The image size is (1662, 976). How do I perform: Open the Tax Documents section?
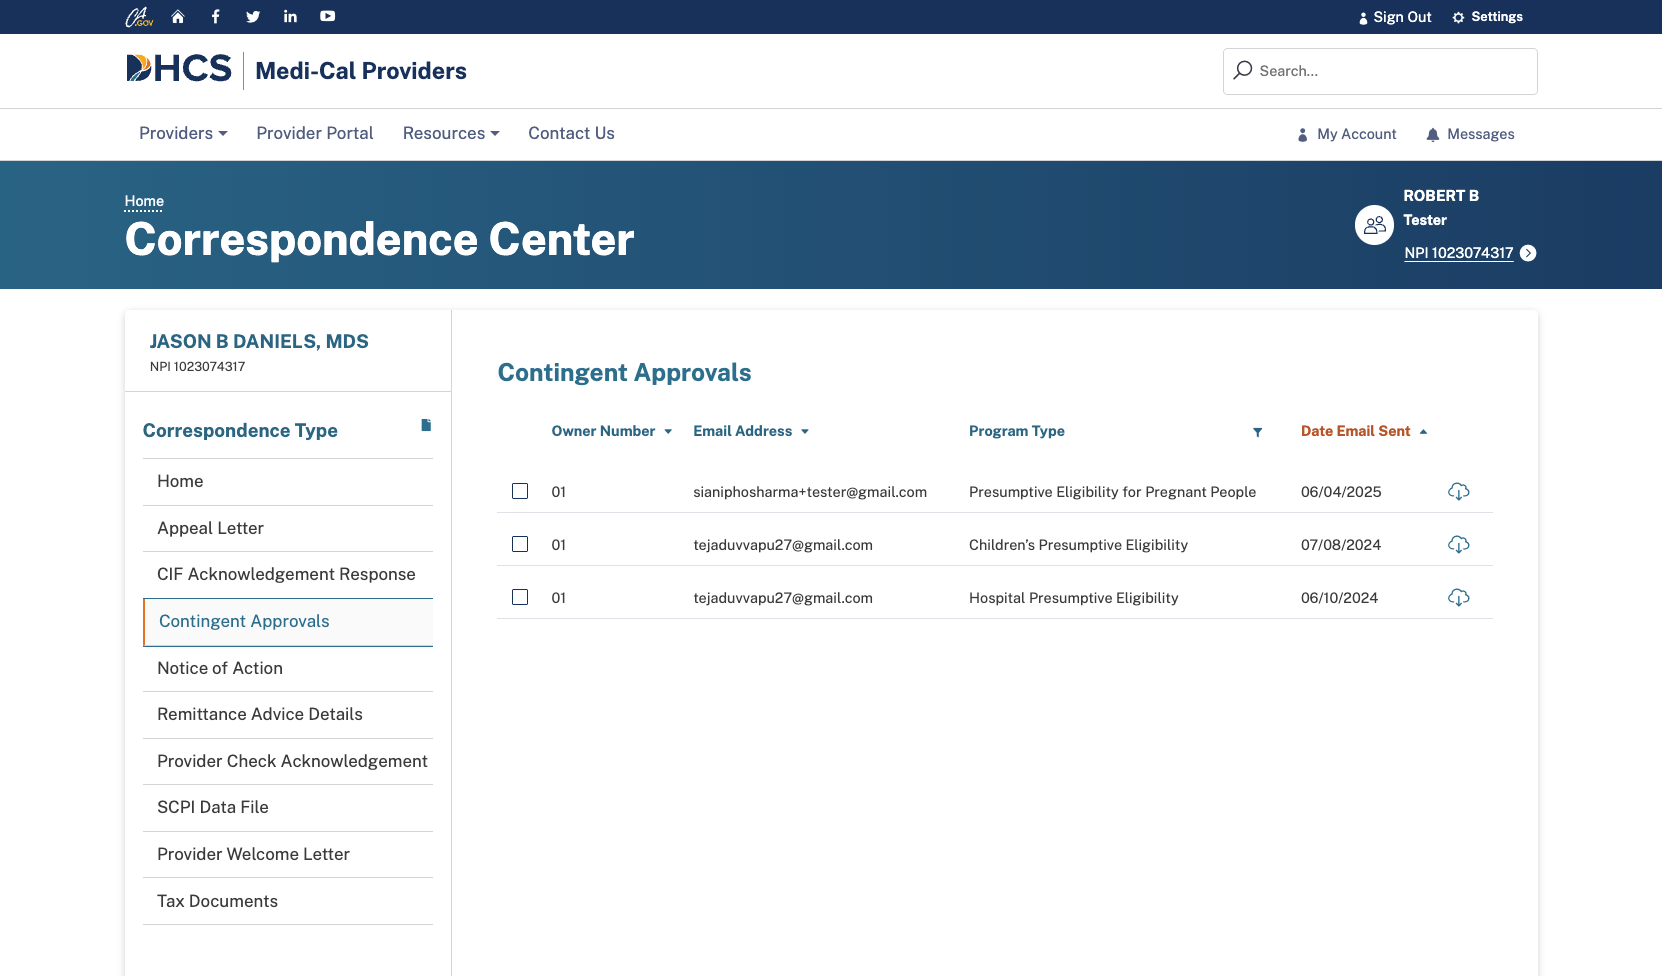click(x=217, y=901)
